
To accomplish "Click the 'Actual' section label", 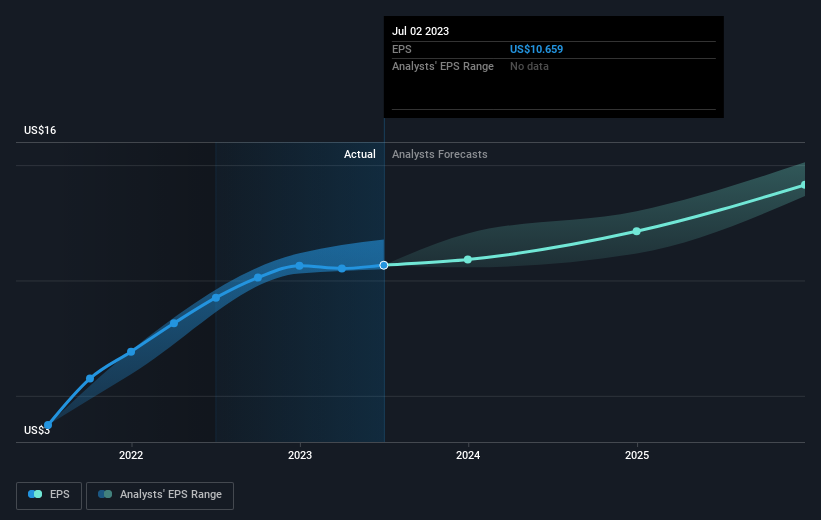I will pyautogui.click(x=359, y=154).
